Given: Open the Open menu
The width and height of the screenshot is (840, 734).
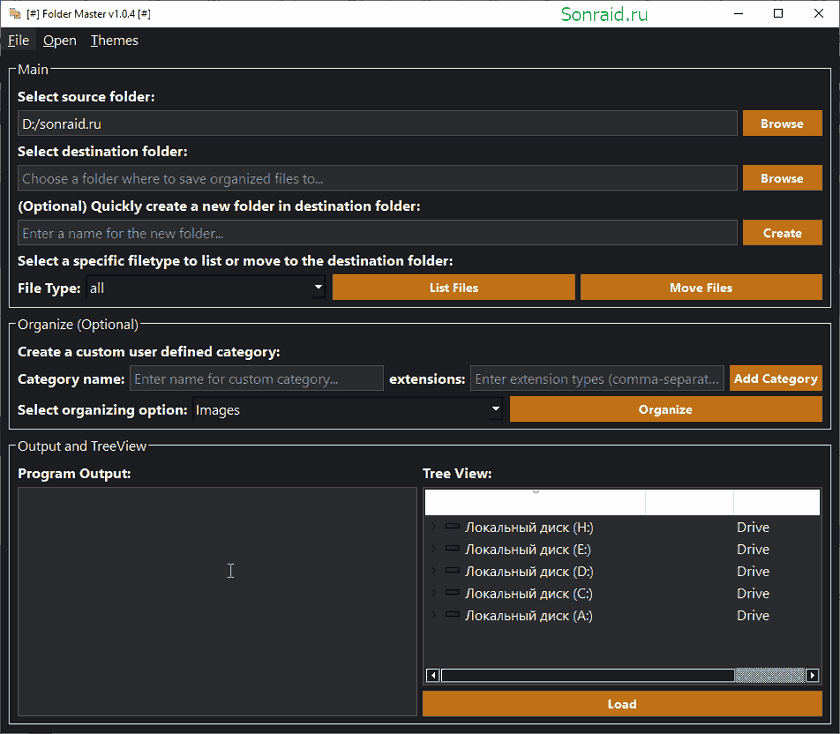Looking at the screenshot, I should click(x=59, y=41).
